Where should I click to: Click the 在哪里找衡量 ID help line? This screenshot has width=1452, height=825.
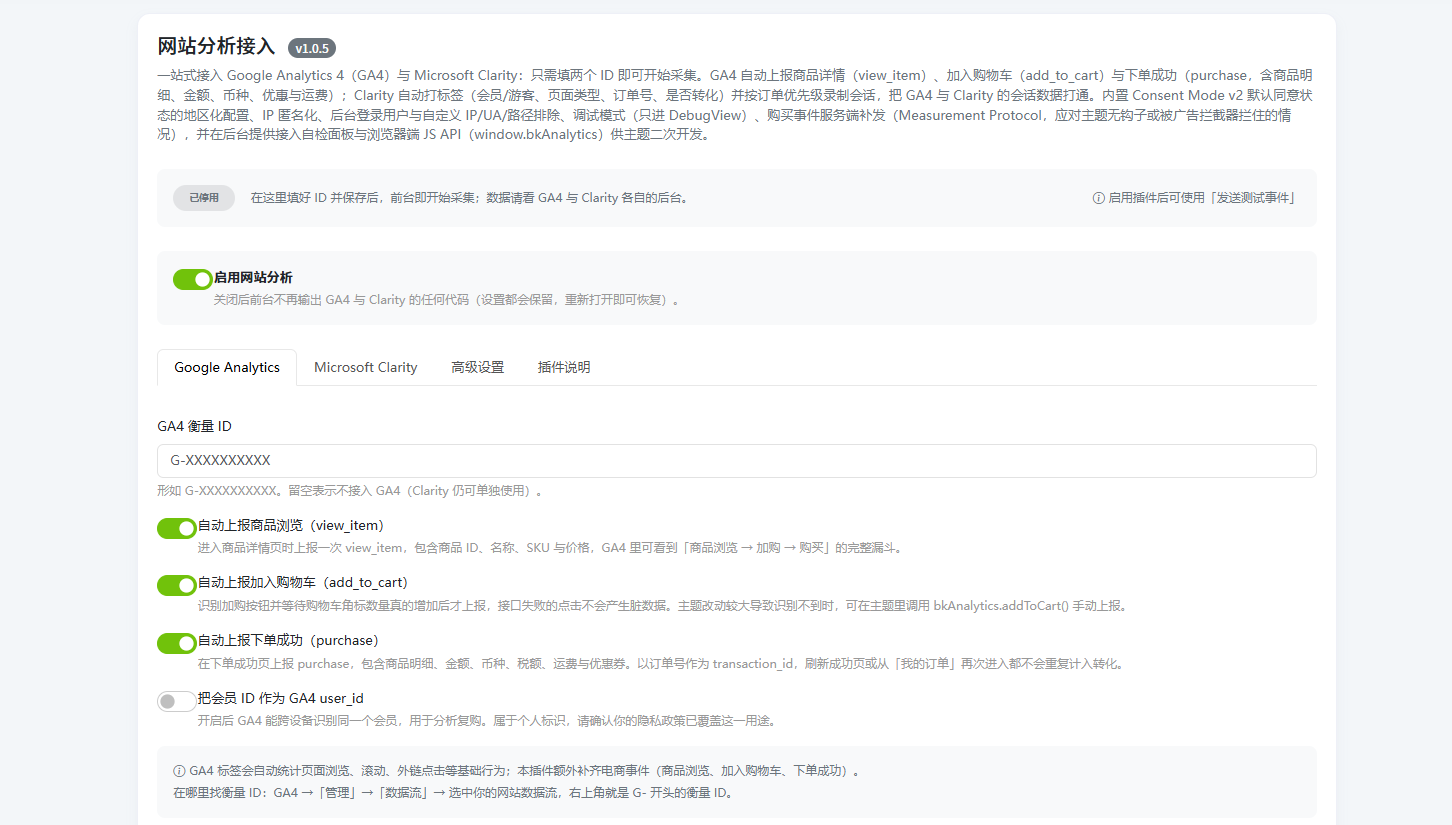[x=456, y=793]
